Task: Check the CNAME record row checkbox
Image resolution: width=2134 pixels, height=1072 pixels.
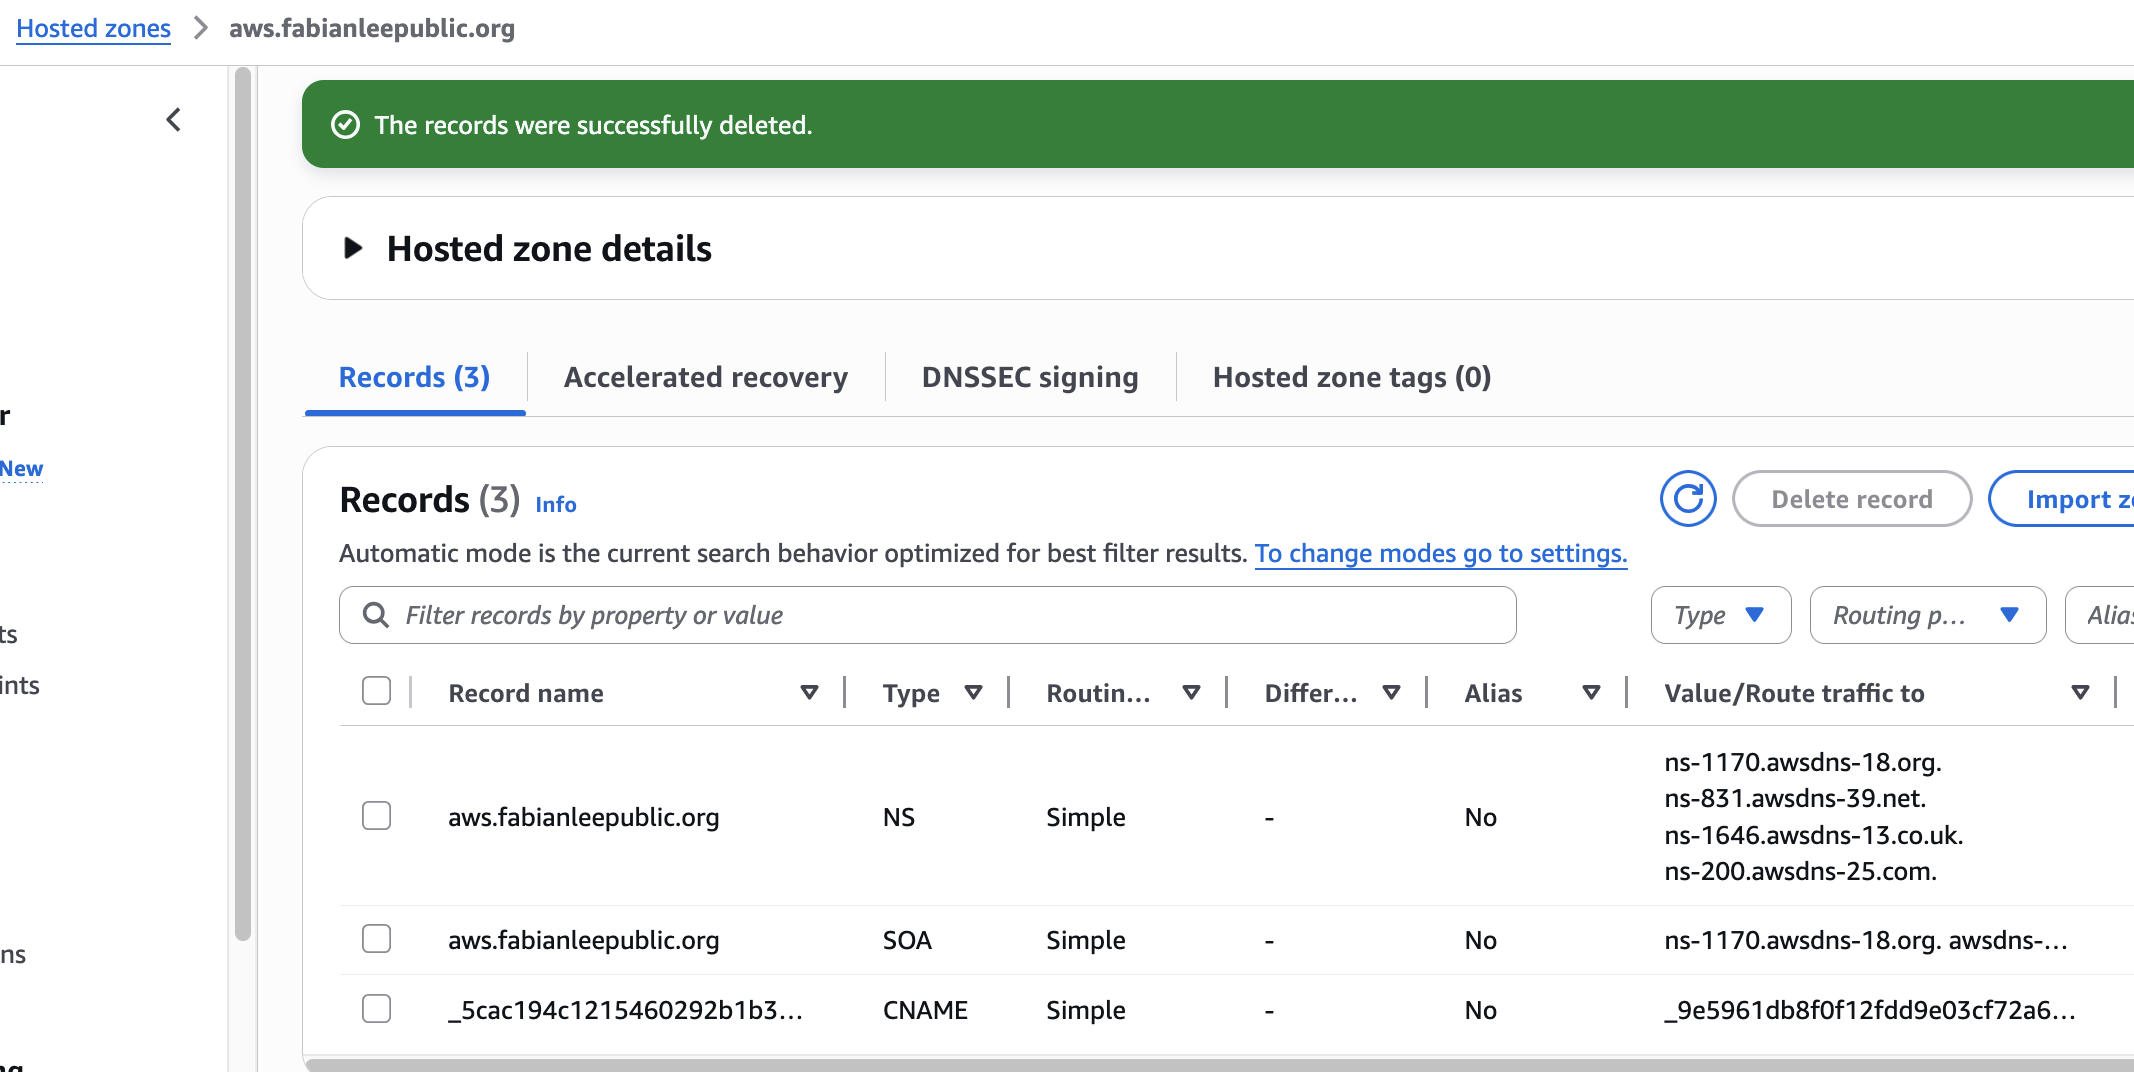Action: coord(376,1009)
